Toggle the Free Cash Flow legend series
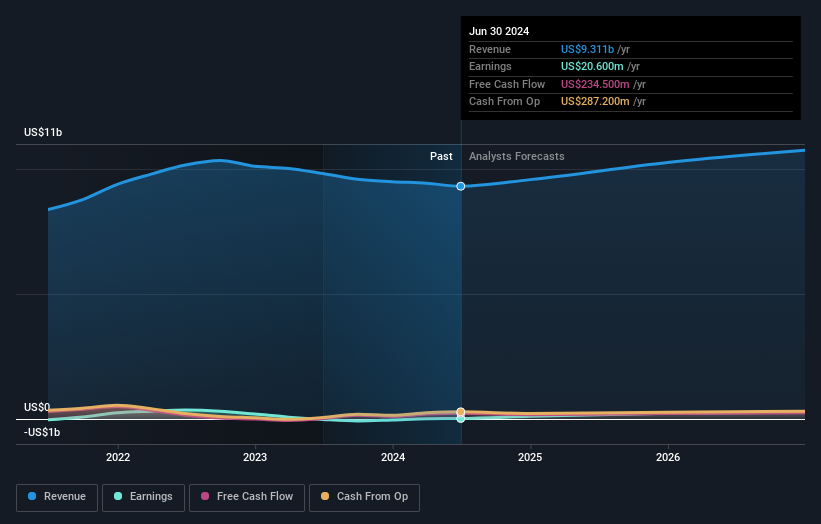 [x=247, y=497]
